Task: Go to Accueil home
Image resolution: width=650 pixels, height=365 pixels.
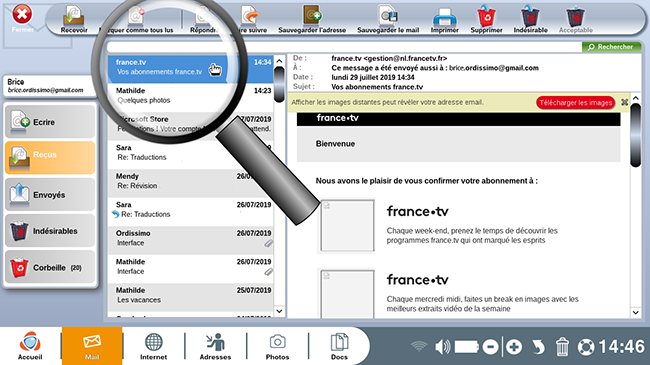Action: point(30,346)
